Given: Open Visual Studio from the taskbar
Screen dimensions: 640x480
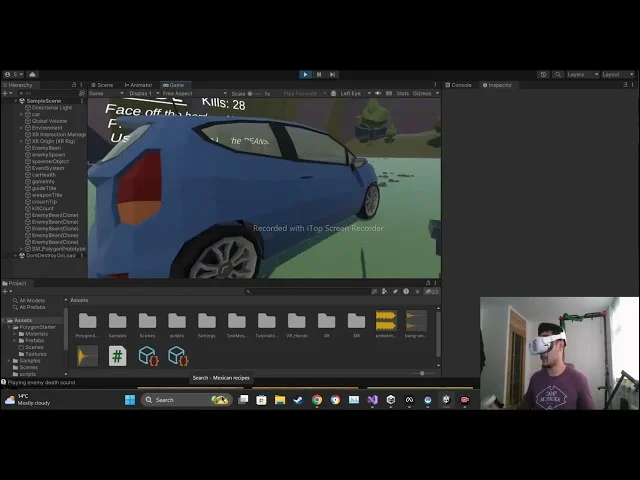Looking at the screenshot, I should pos(372,400).
